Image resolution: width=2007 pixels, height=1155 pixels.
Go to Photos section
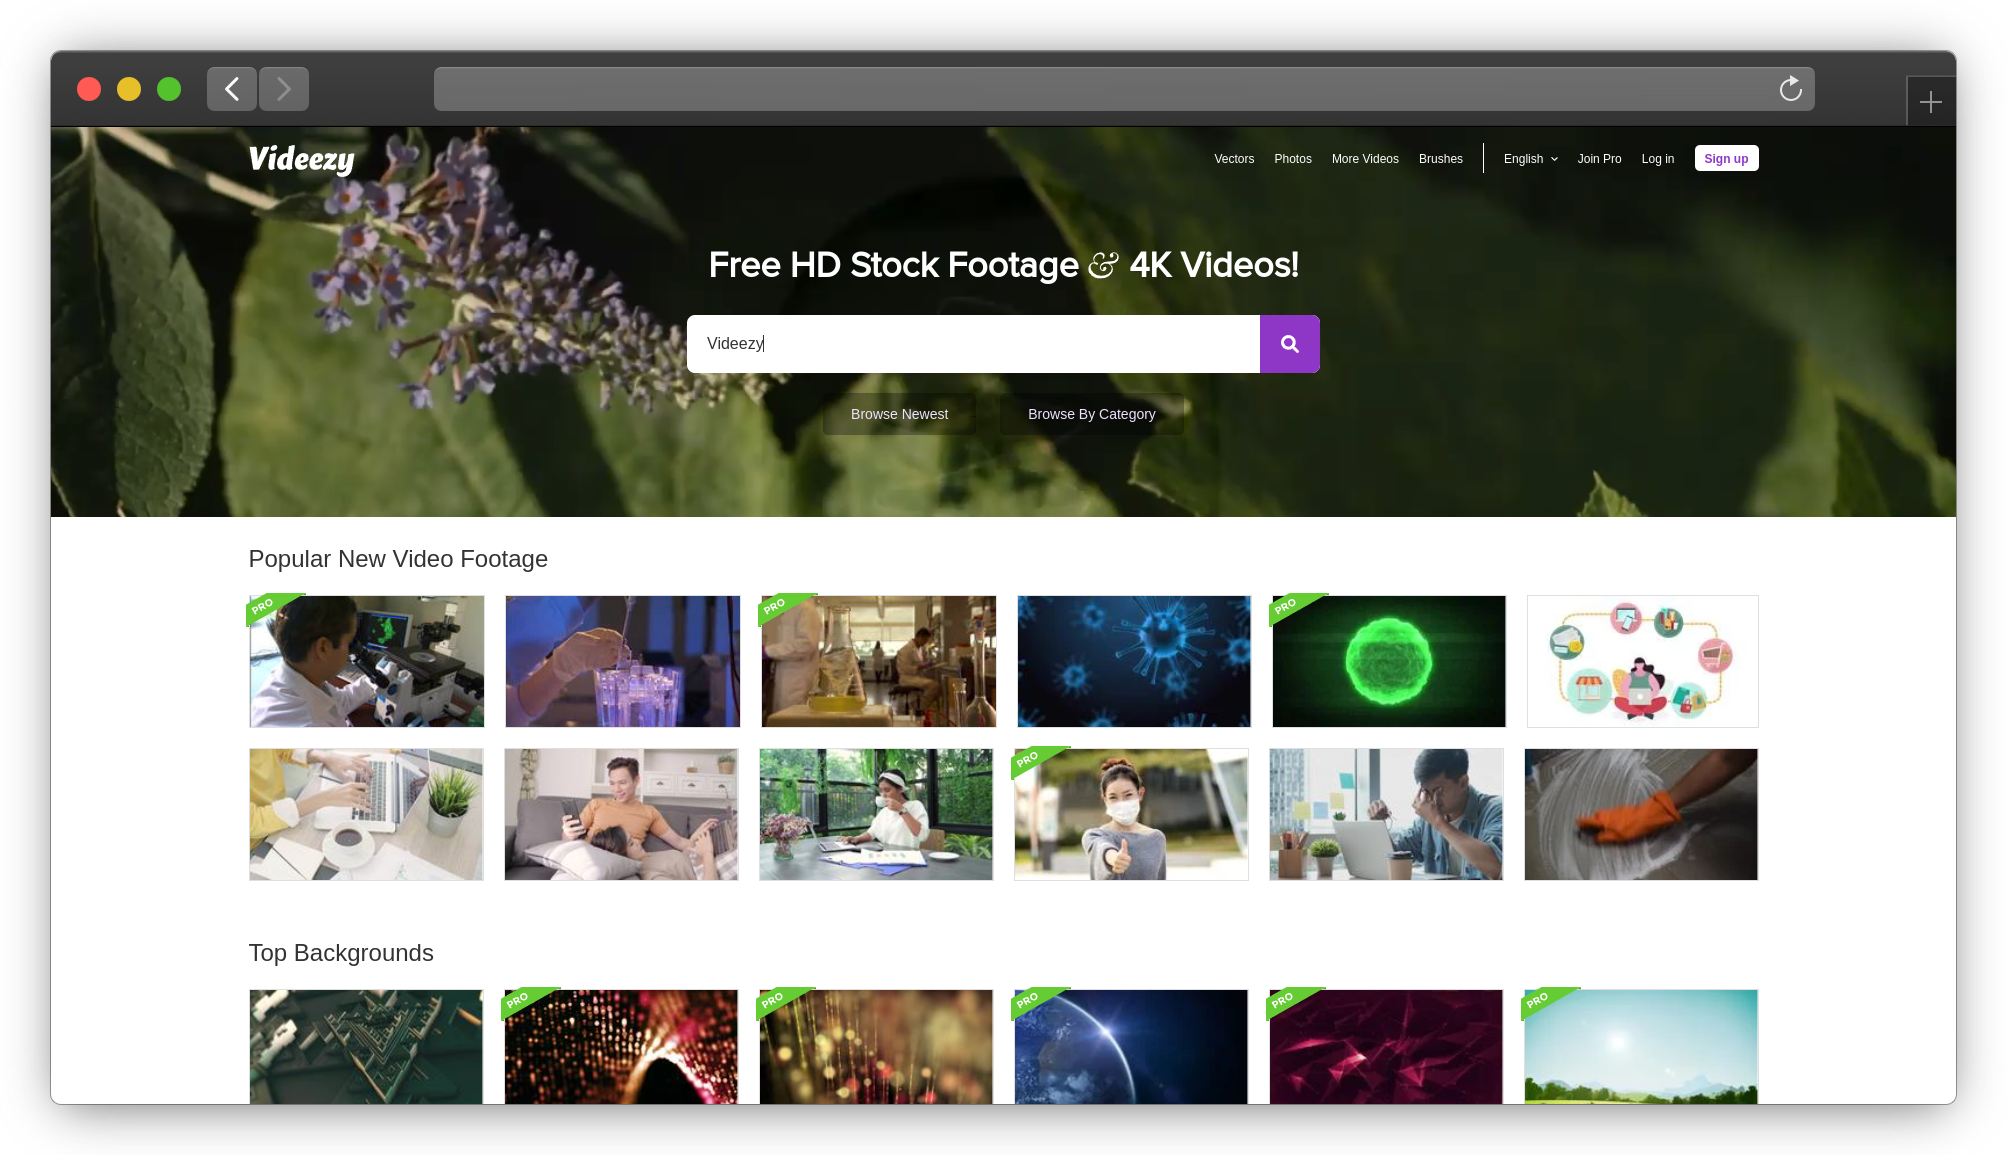tap(1292, 159)
